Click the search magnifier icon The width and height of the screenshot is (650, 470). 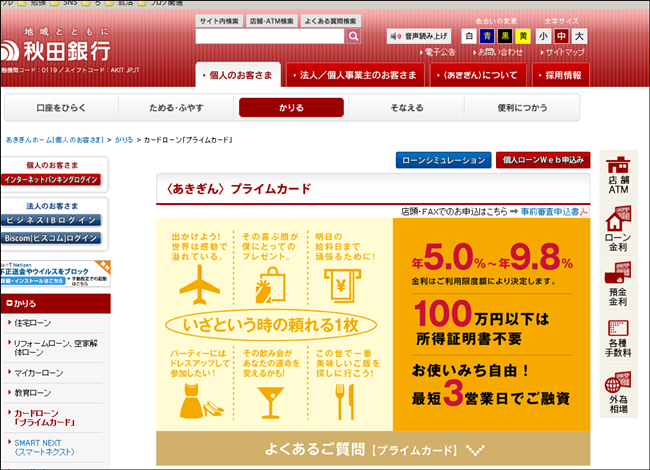353,36
